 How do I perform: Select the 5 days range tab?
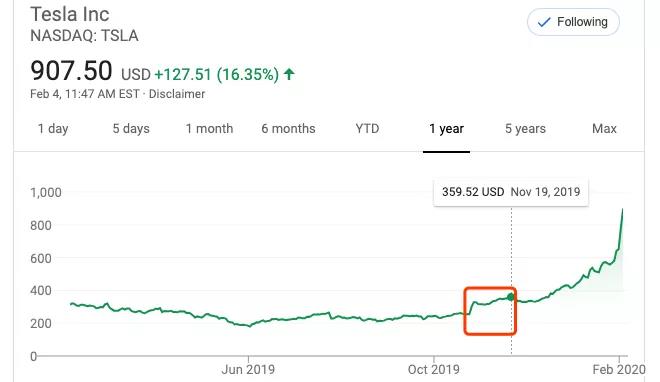pyautogui.click(x=131, y=128)
